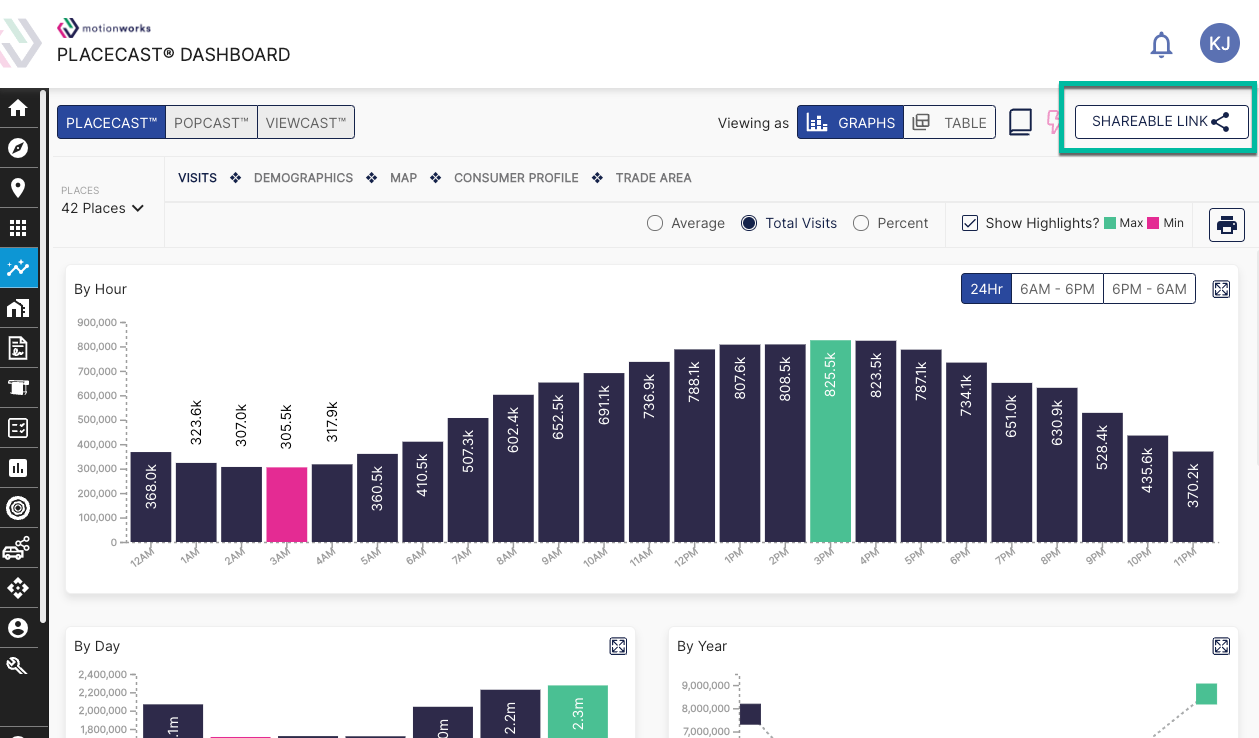The width and height of the screenshot is (1259, 738).
Task: Open the bar chart sidebar icon
Action: tap(18, 468)
